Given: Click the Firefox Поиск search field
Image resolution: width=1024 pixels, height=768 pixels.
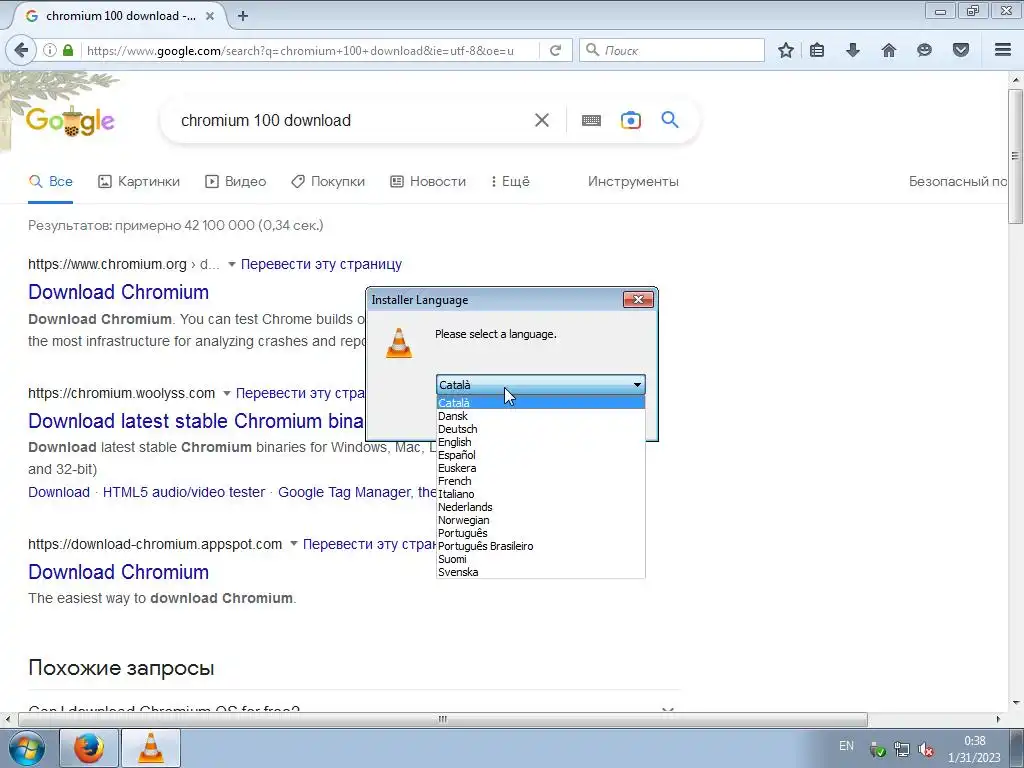Looking at the screenshot, I should tap(671, 50).
